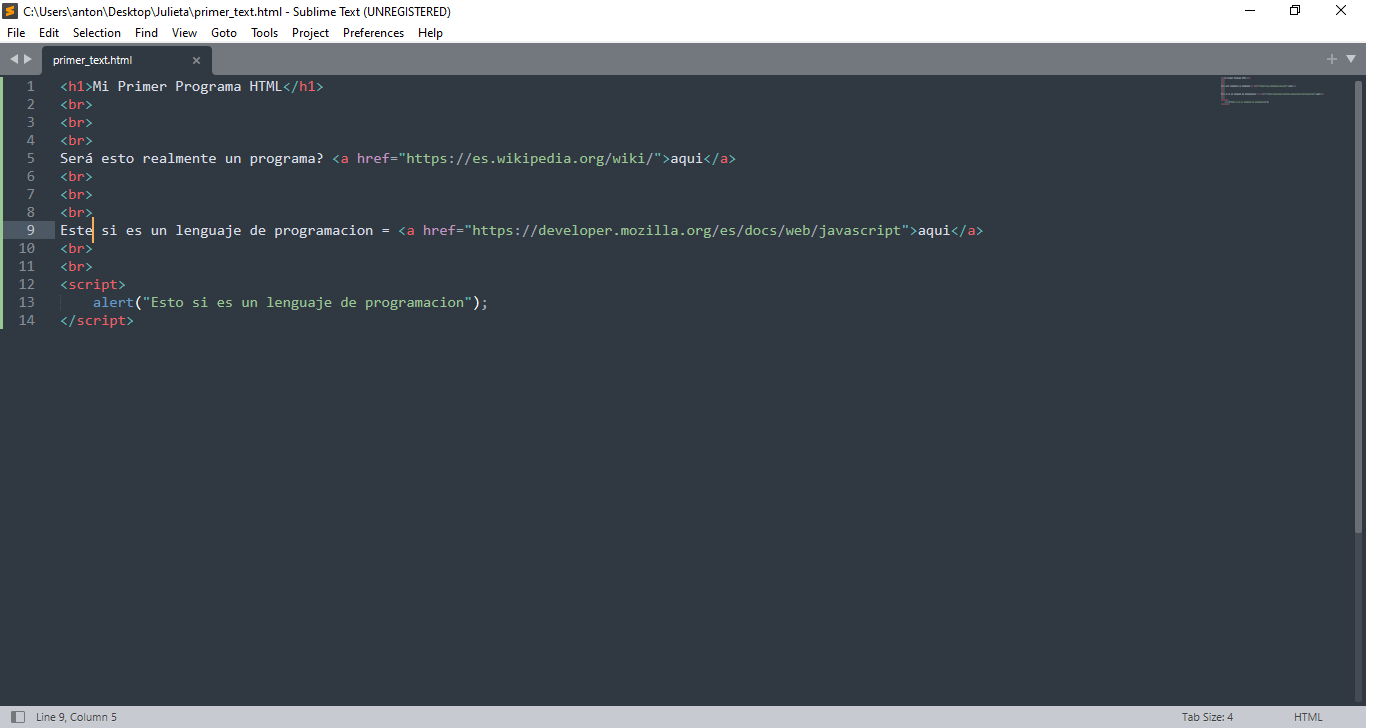Click 'aqui' link text on line 9

[933, 230]
